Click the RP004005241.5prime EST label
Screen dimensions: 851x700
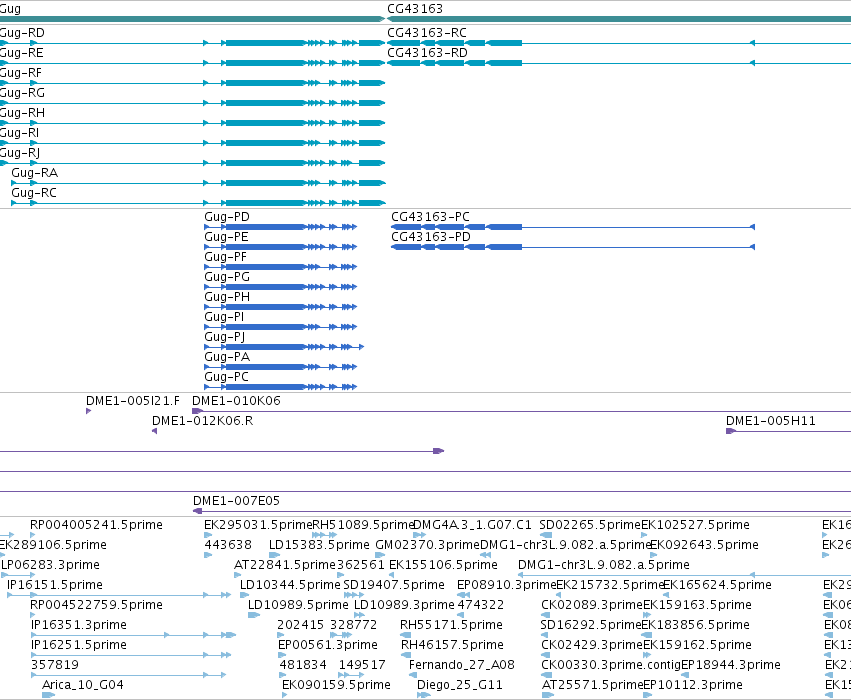(x=97, y=525)
